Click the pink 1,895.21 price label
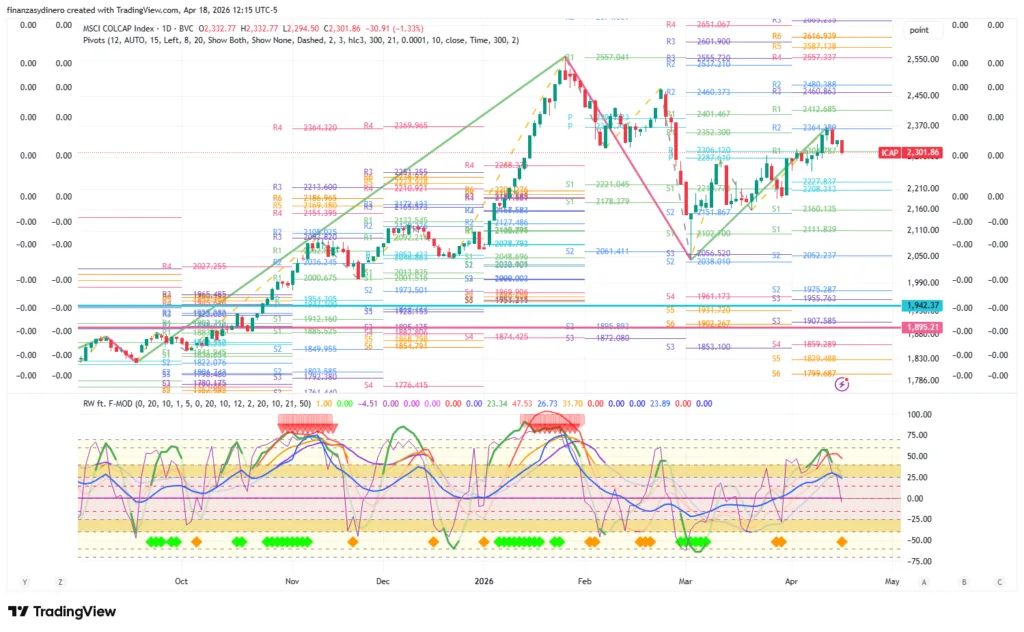This screenshot has height=632, width=1024. (x=923, y=327)
